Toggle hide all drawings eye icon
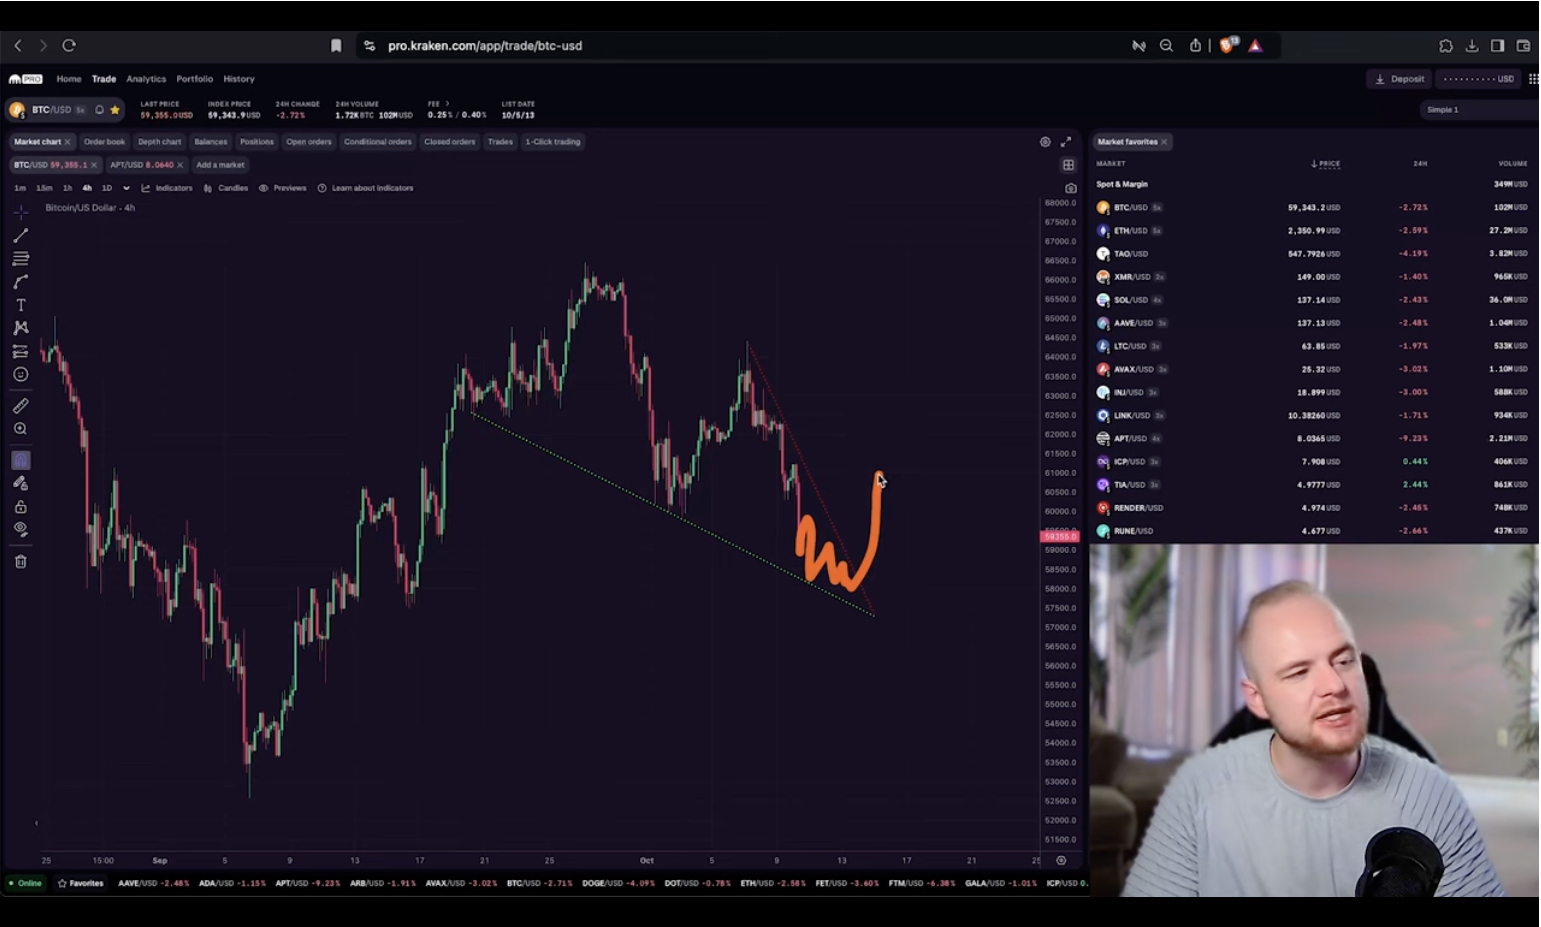Screen dimensions: 1541x927 point(20,530)
